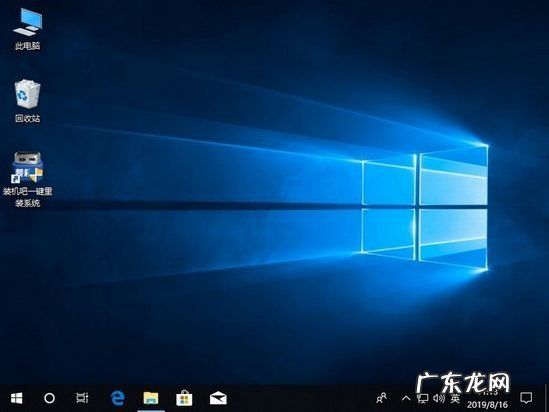Click the Show desktop sliver
Viewport: 549px width, 412px height.
point(547,398)
